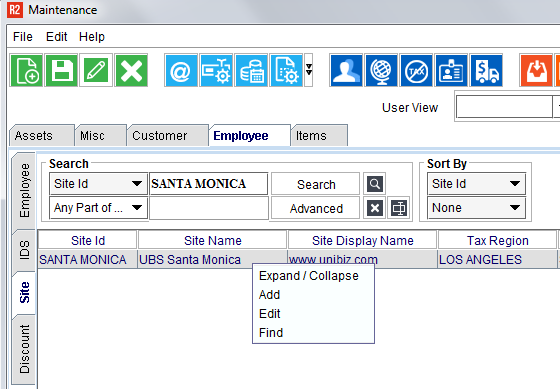The image size is (560, 389).
Task: Select the Employee top tab
Action: click(249, 135)
